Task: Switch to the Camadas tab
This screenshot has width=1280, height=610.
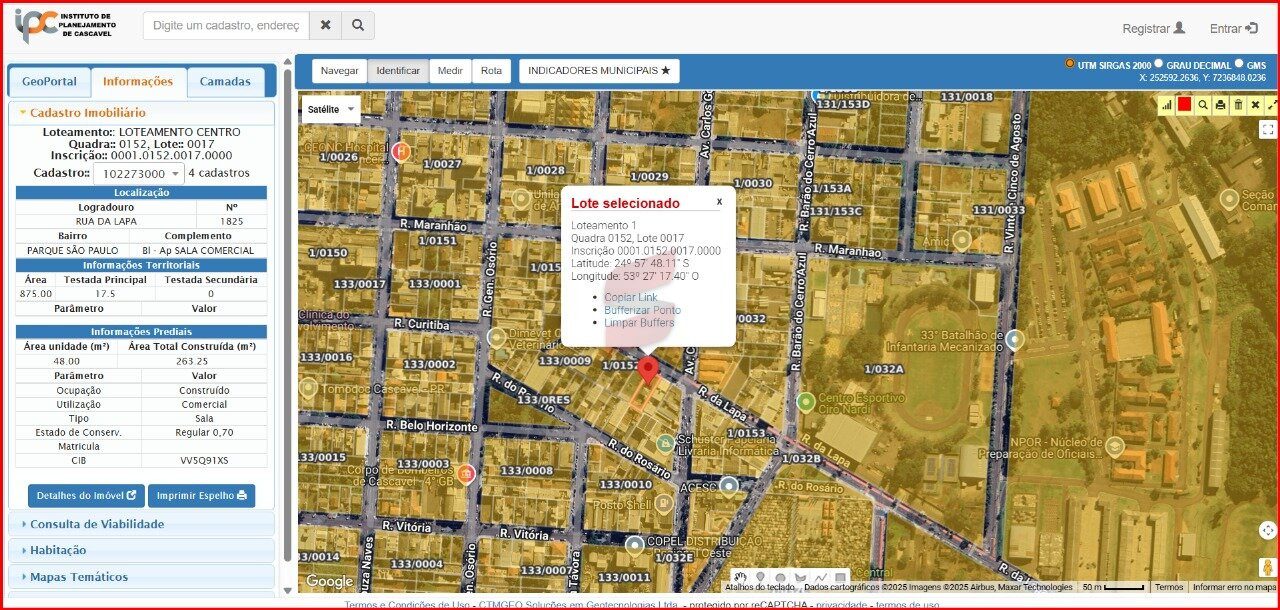Action: pyautogui.click(x=225, y=82)
